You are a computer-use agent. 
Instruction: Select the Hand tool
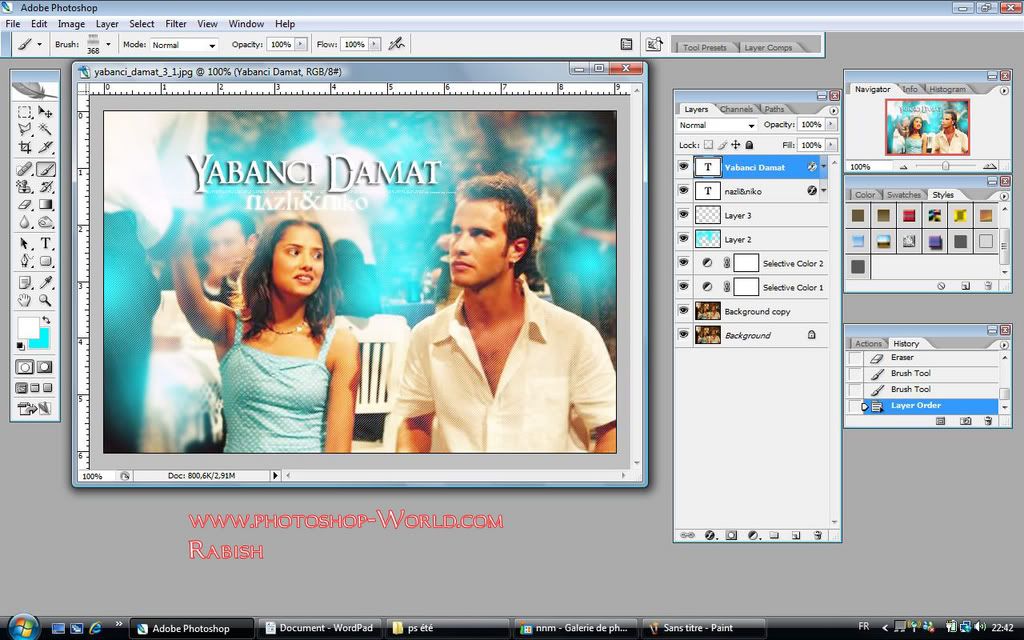point(25,300)
